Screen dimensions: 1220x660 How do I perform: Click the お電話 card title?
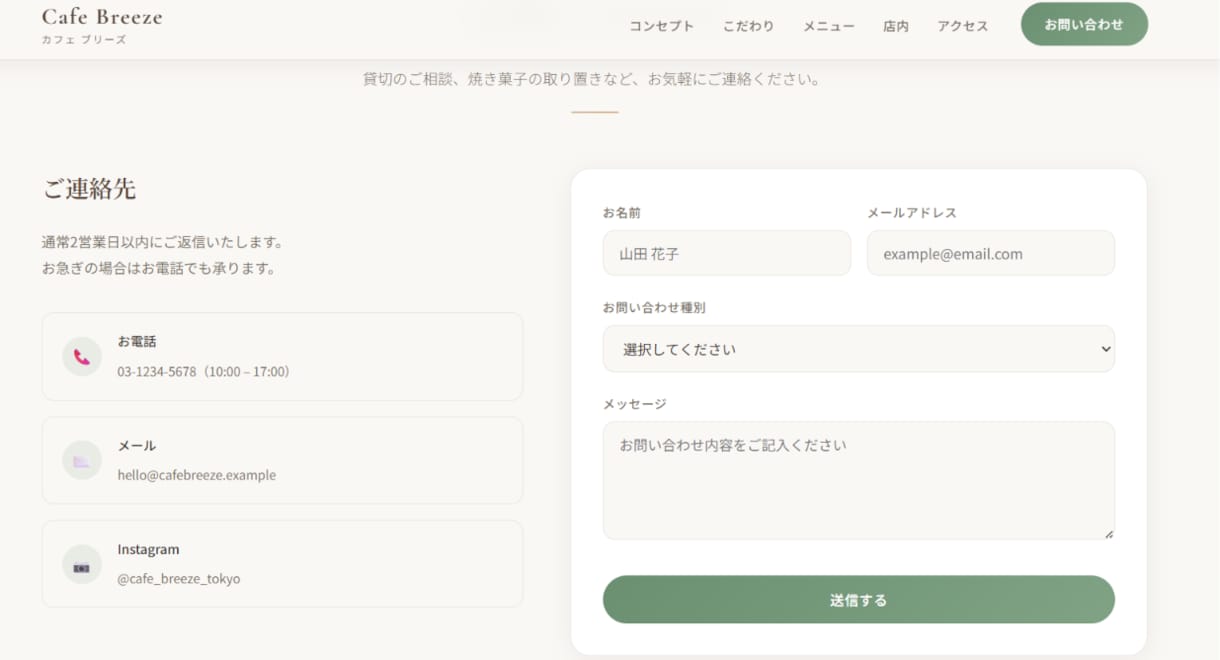point(137,342)
